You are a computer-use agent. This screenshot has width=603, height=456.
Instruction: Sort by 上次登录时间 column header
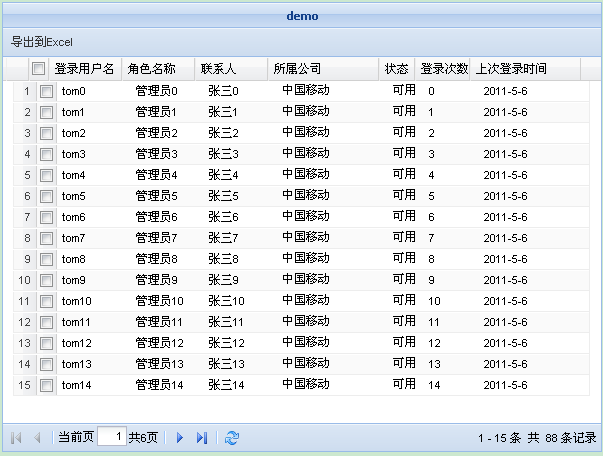525,69
